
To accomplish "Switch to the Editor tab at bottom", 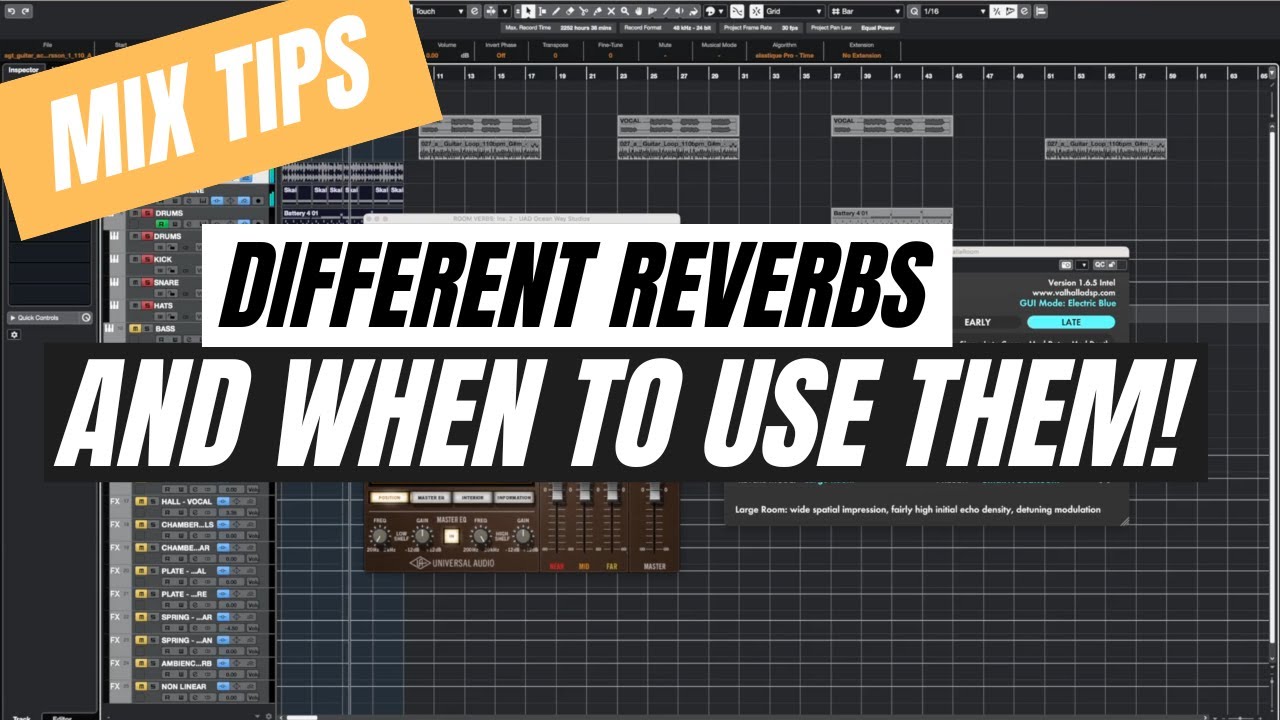I will (62, 716).
